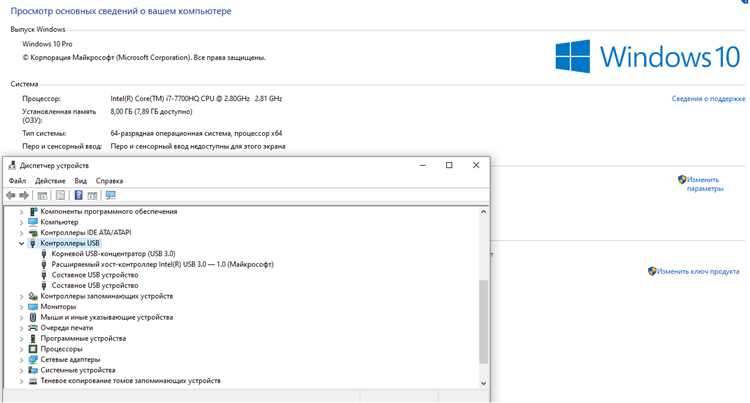Click the printer icon beside Очереди печати
The width and height of the screenshot is (750, 403).
[x=33, y=328]
